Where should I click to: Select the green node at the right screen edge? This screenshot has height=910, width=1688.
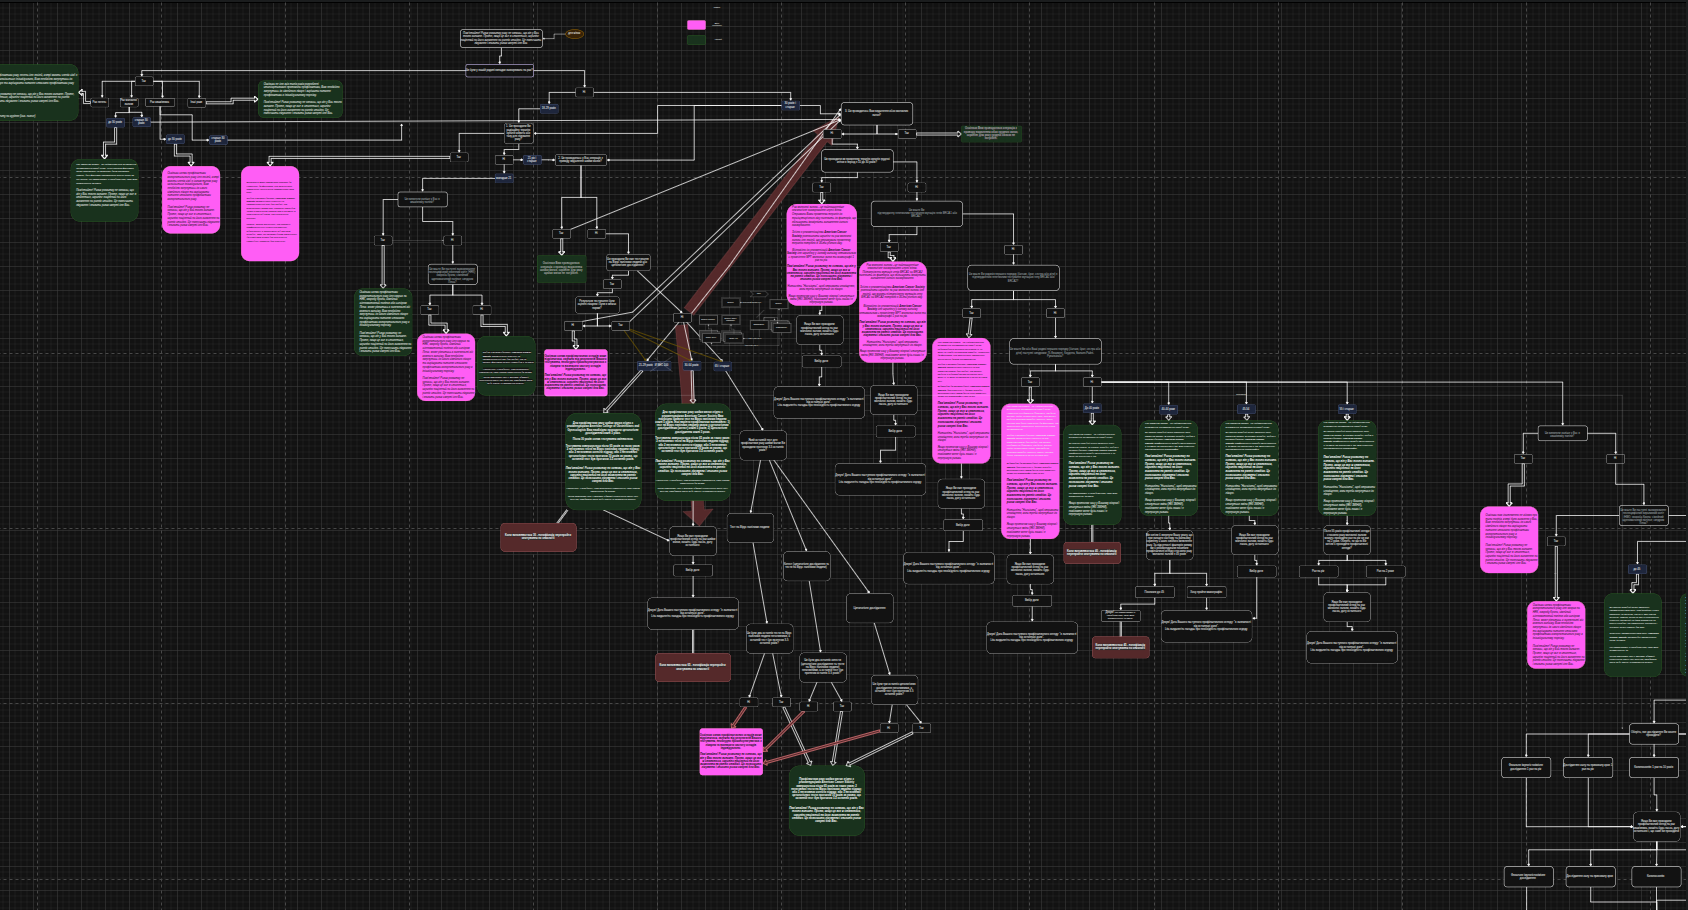(x=1632, y=635)
